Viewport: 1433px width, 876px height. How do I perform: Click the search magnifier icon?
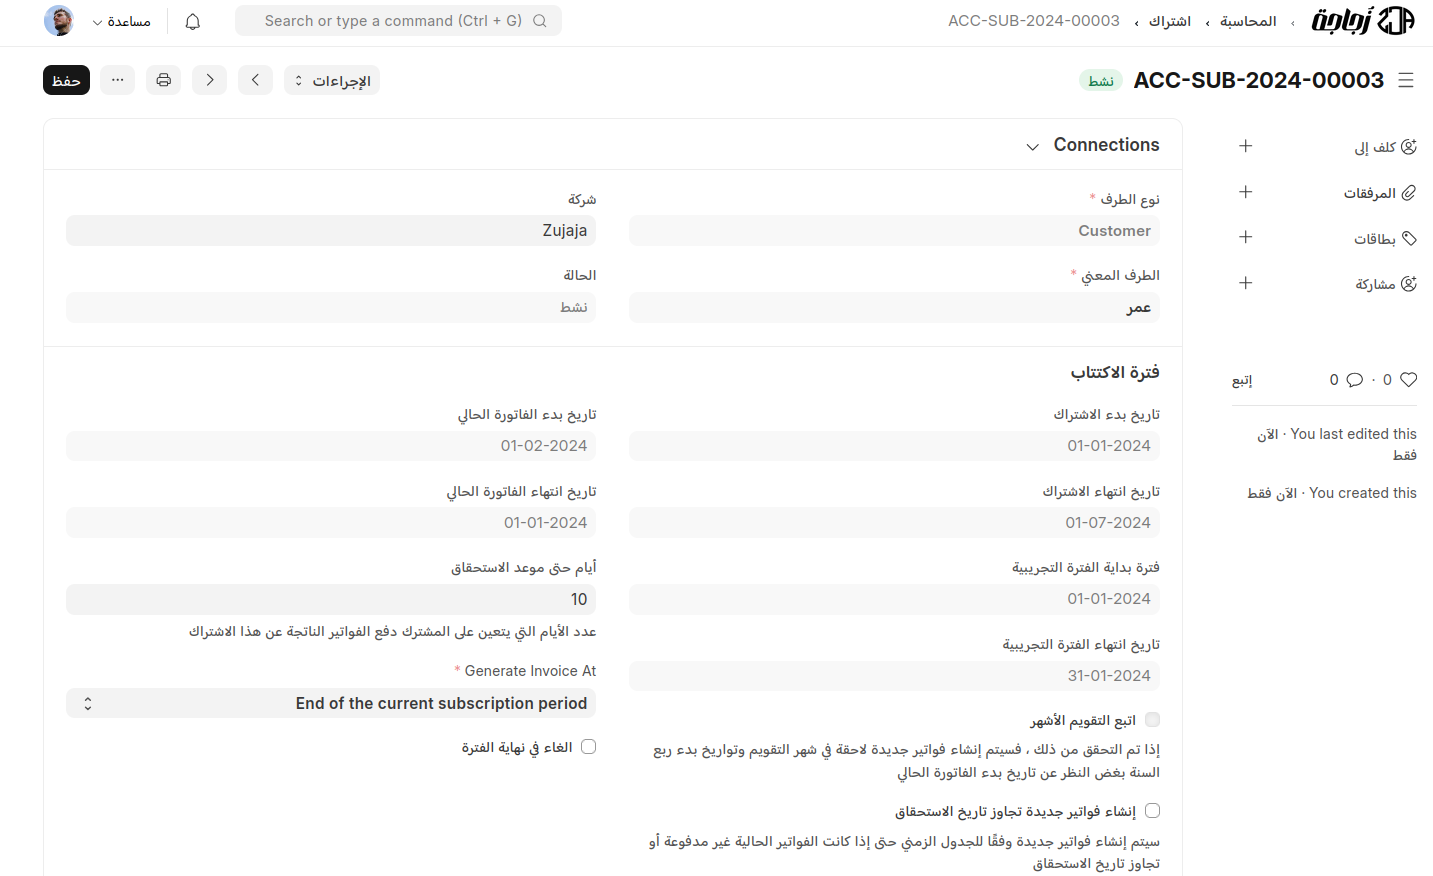pyautogui.click(x=540, y=21)
